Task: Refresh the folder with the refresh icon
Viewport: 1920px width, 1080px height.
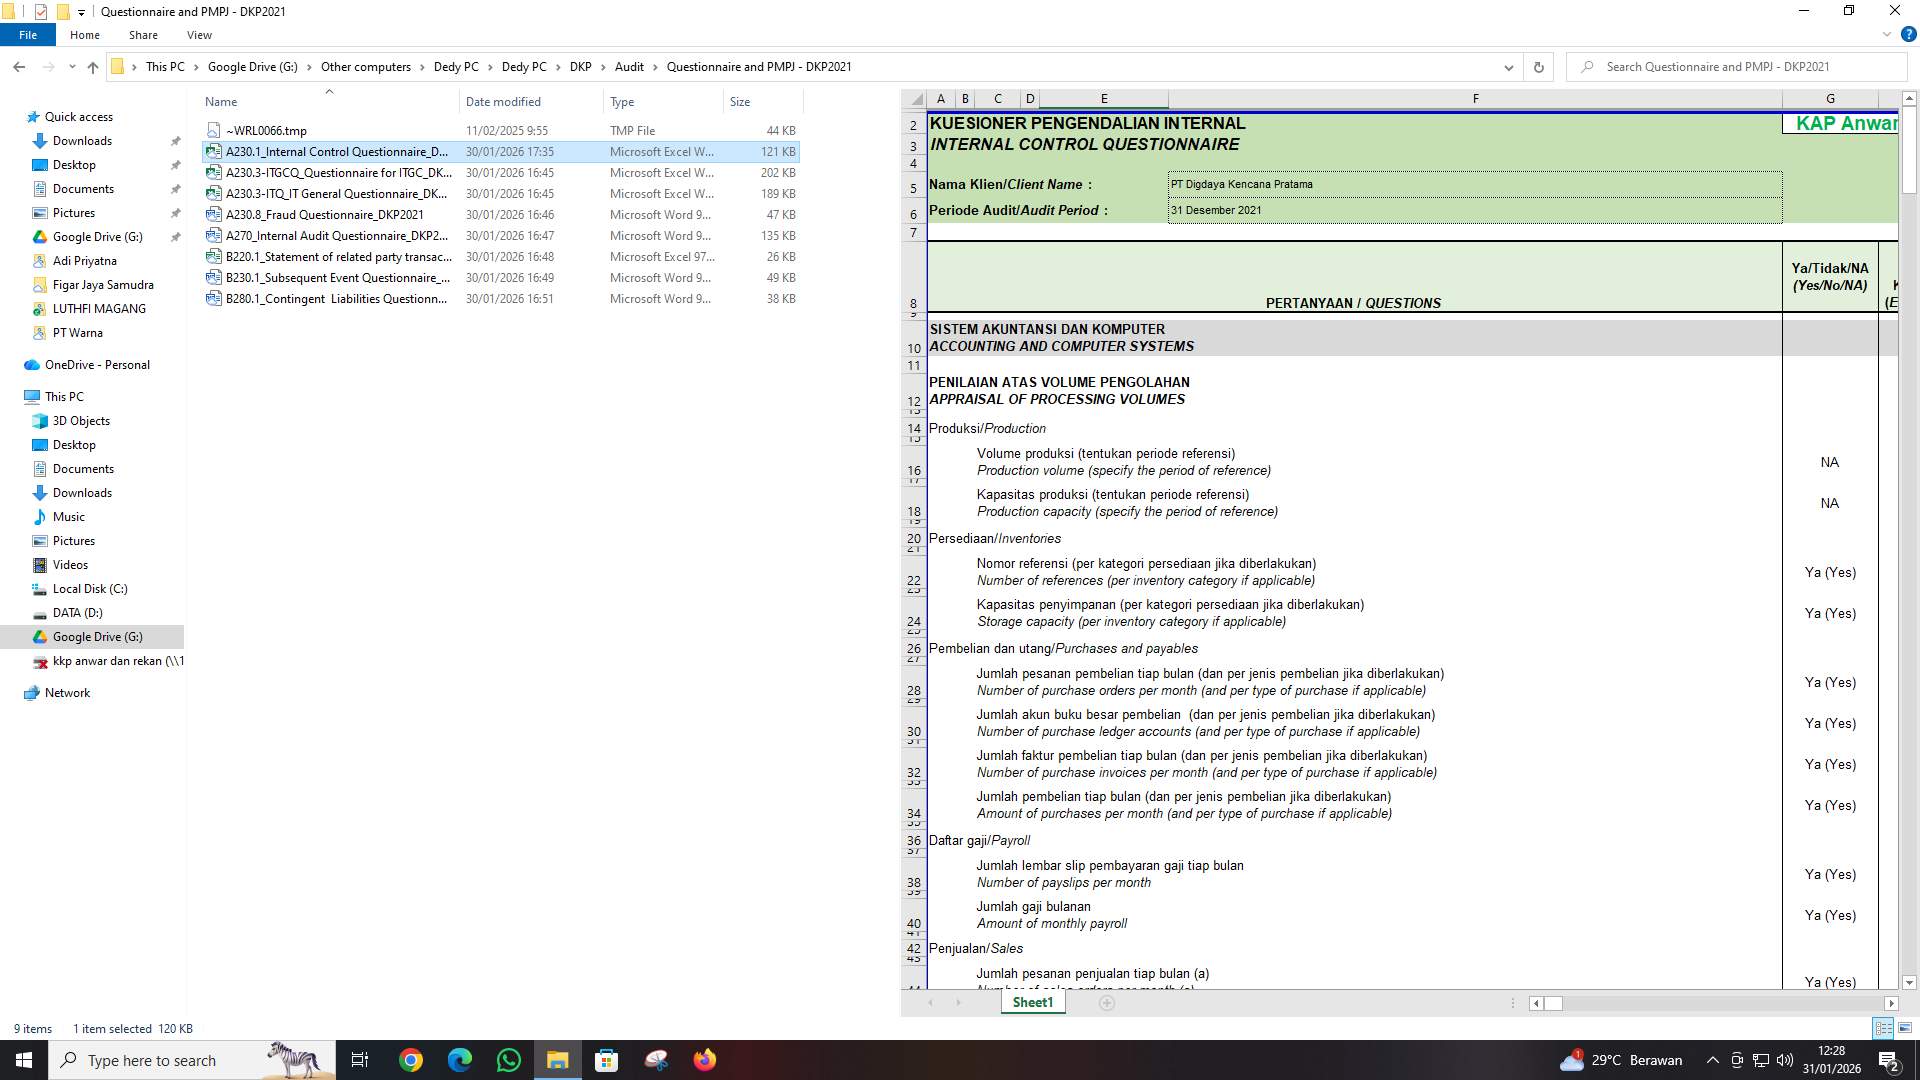Action: [1537, 67]
